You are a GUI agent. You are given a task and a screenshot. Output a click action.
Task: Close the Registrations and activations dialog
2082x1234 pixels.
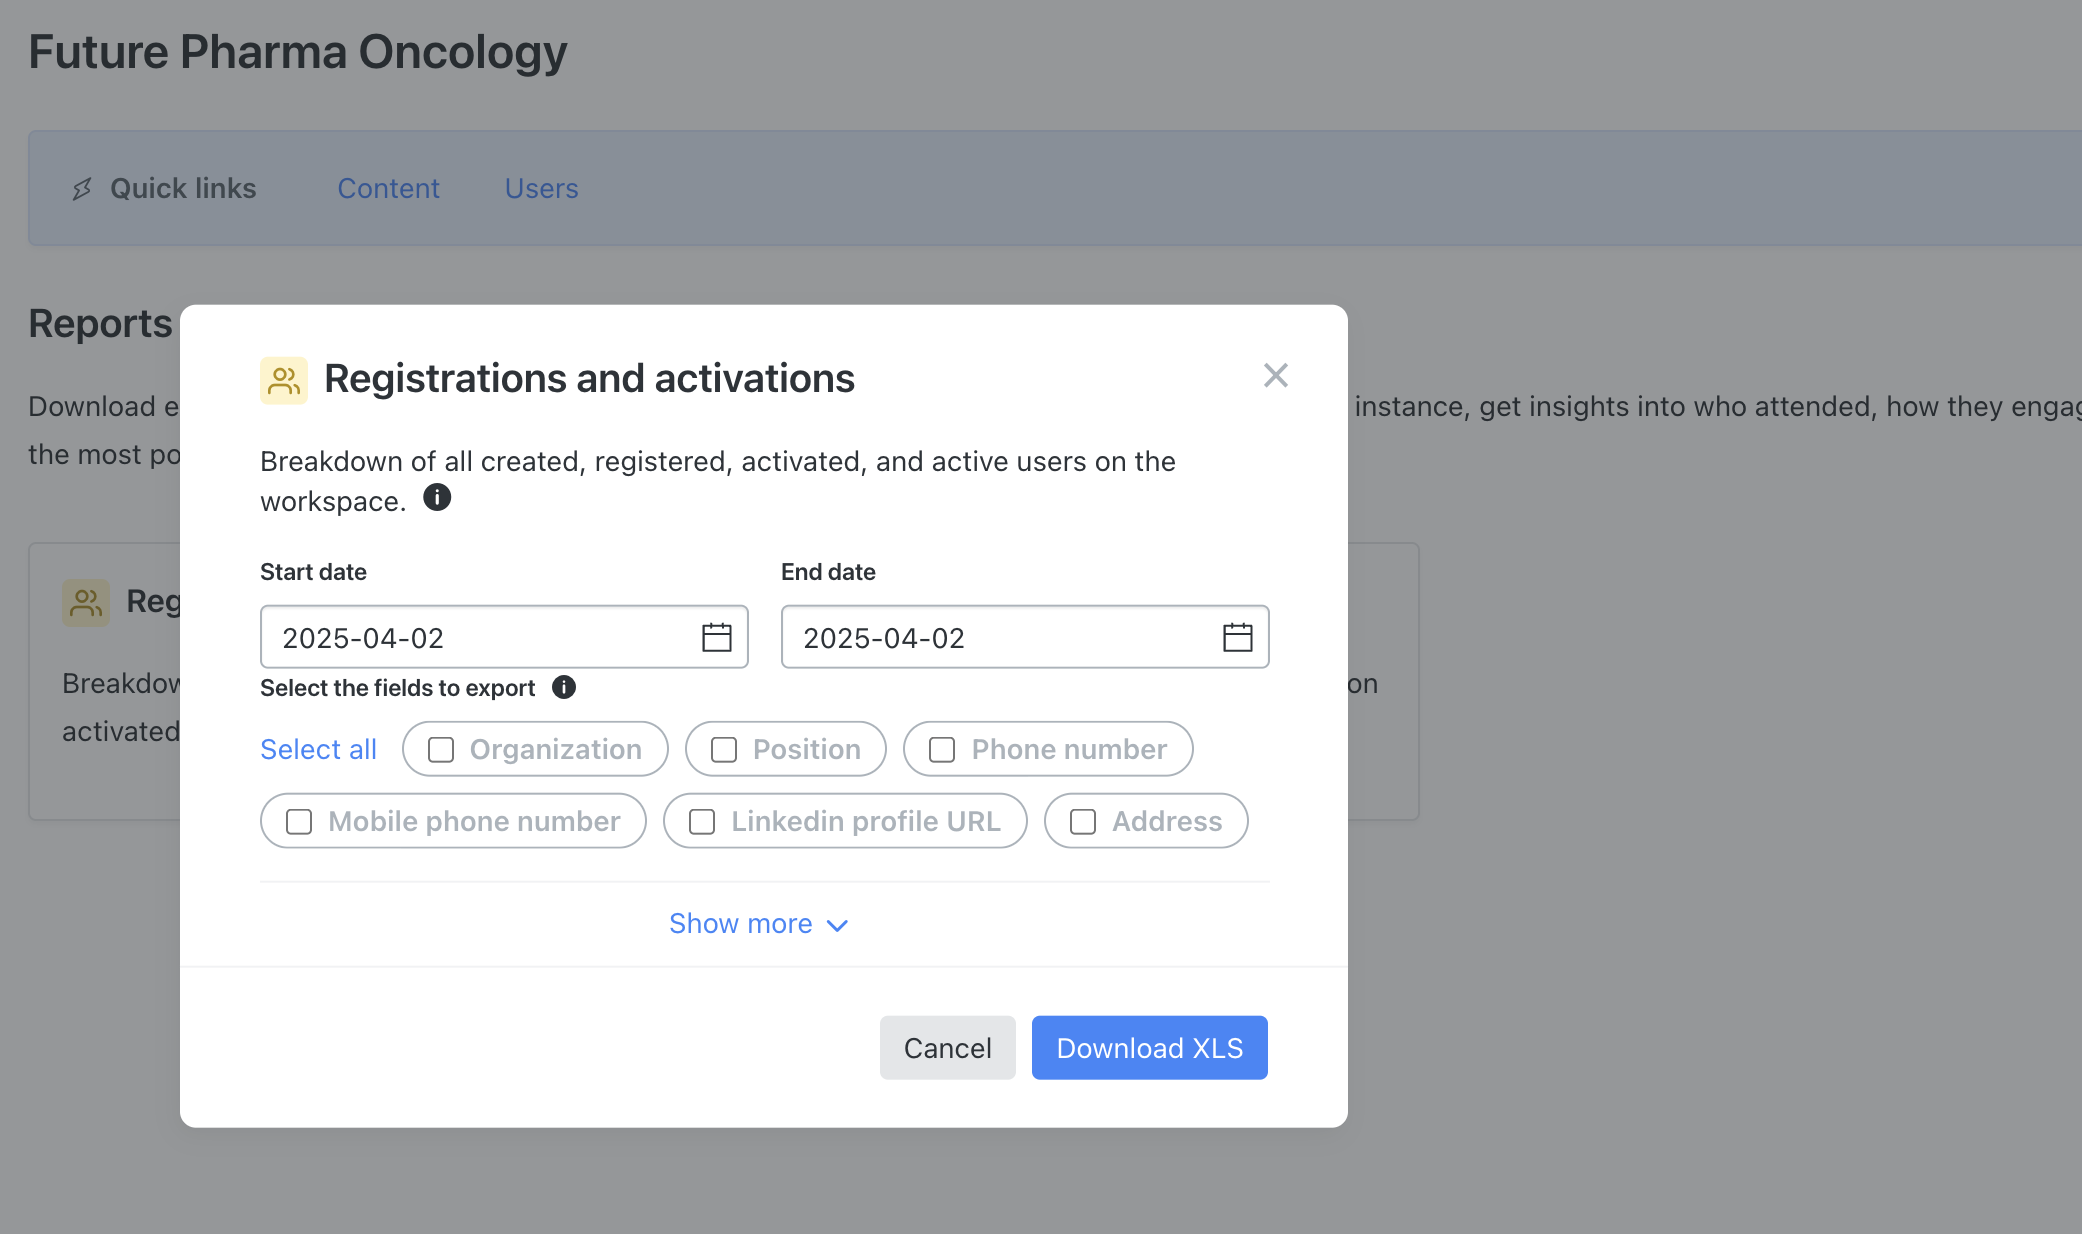[1275, 375]
